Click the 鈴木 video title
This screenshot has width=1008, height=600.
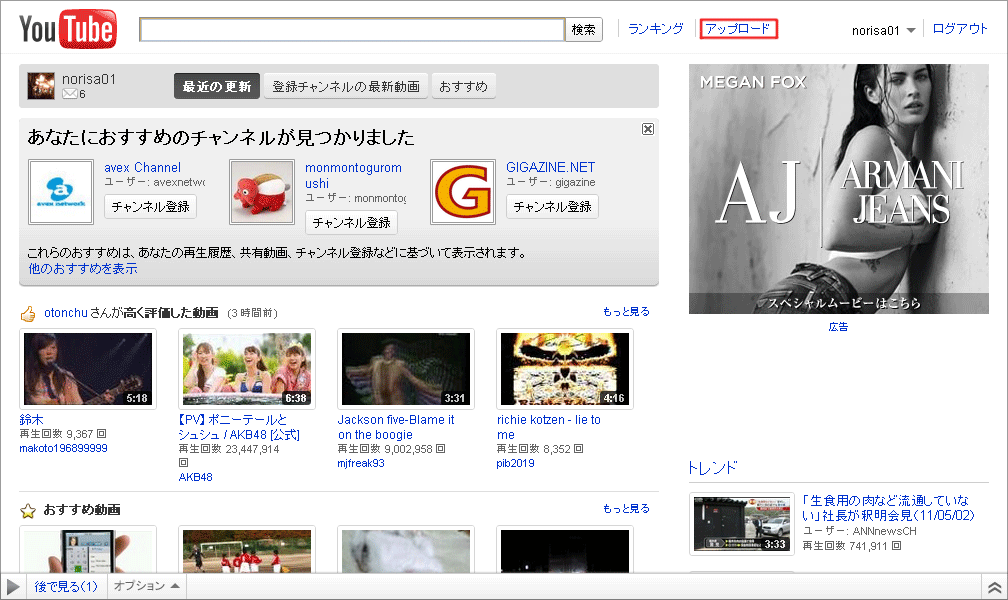(x=32, y=419)
